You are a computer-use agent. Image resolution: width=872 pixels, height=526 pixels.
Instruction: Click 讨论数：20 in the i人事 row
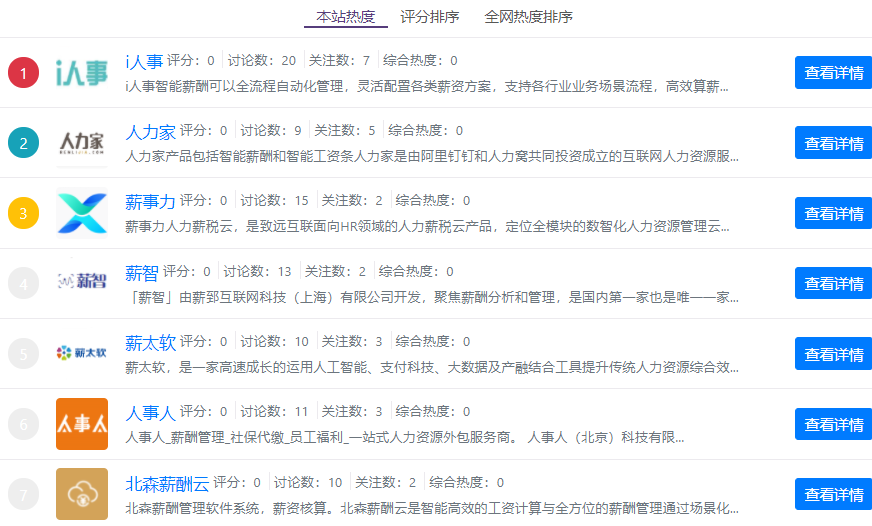pos(261,60)
